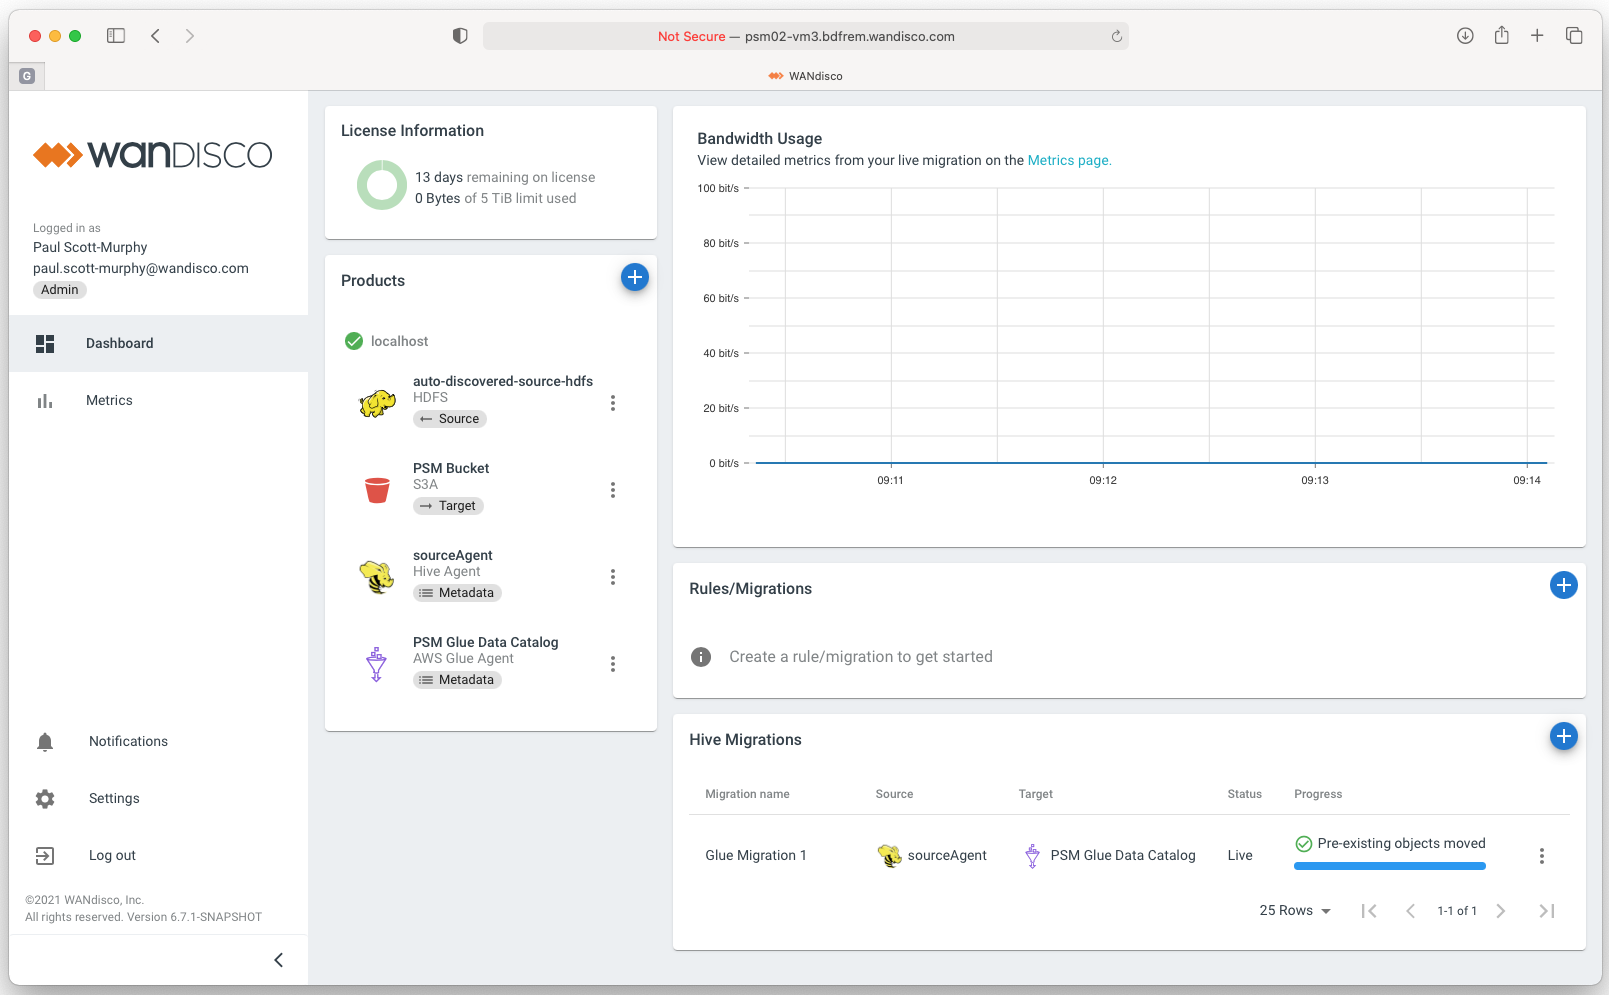Click the Glue Migration 1 progress bar
Image resolution: width=1609 pixels, height=995 pixels.
(x=1390, y=866)
